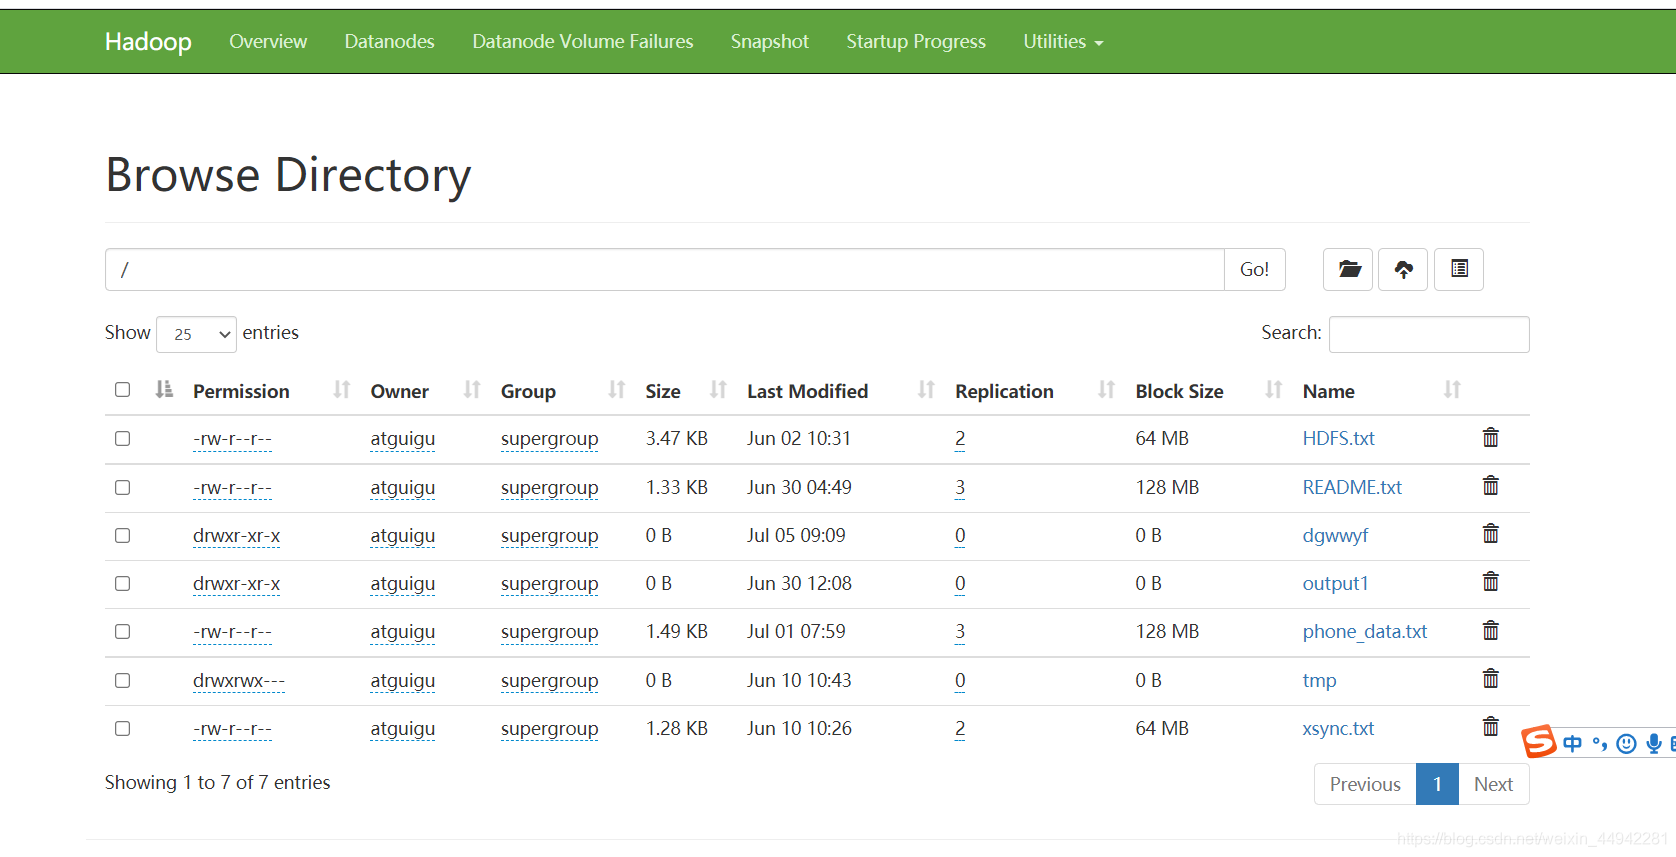The height and width of the screenshot is (857, 1676).
Task: Click page 1 pagination button
Action: (1437, 784)
